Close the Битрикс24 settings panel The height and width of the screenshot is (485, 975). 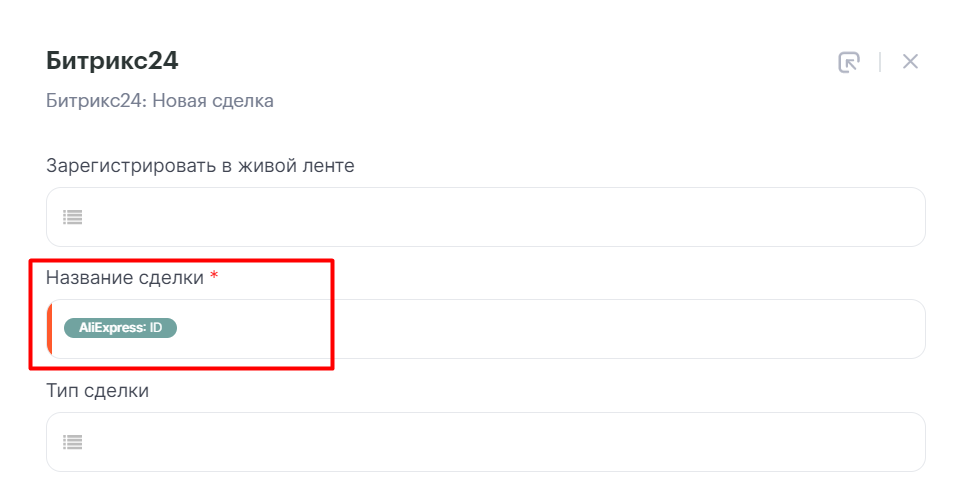(910, 62)
